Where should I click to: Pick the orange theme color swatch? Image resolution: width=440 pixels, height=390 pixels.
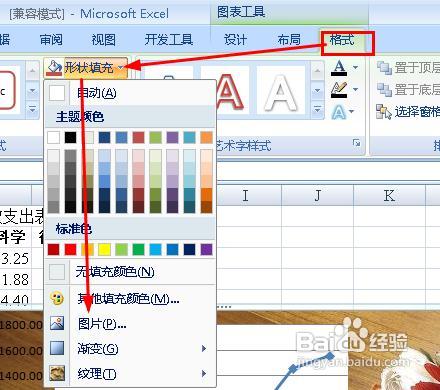click(206, 137)
